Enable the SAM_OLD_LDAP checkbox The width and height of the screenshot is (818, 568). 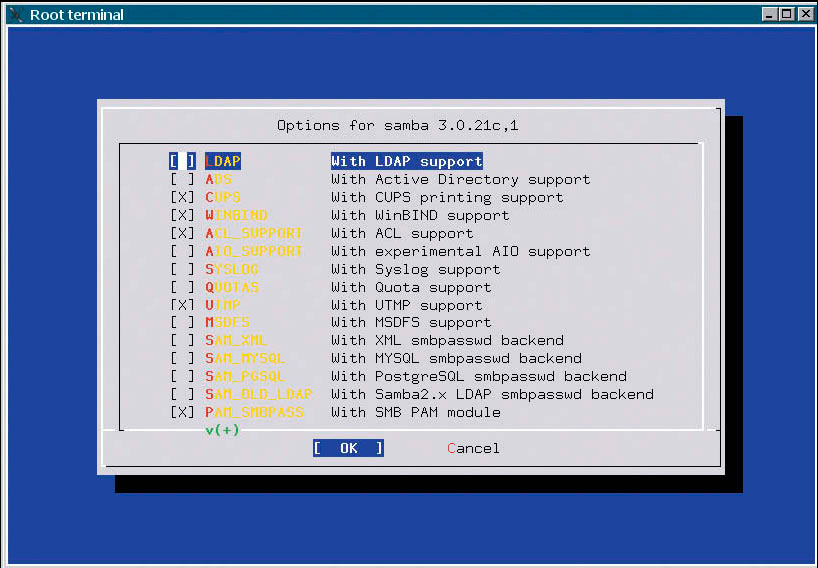click(x=182, y=394)
